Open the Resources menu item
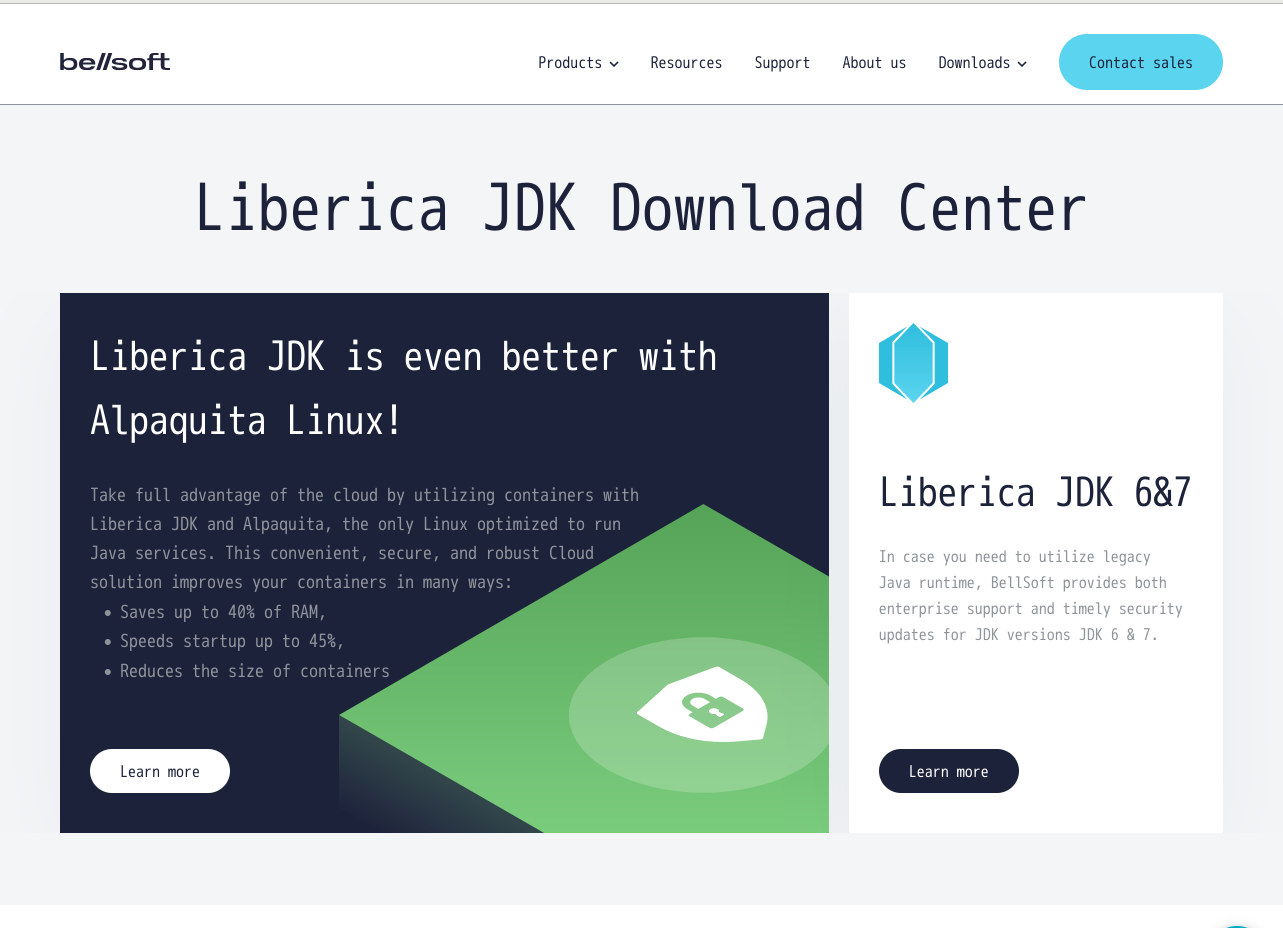 pos(686,63)
